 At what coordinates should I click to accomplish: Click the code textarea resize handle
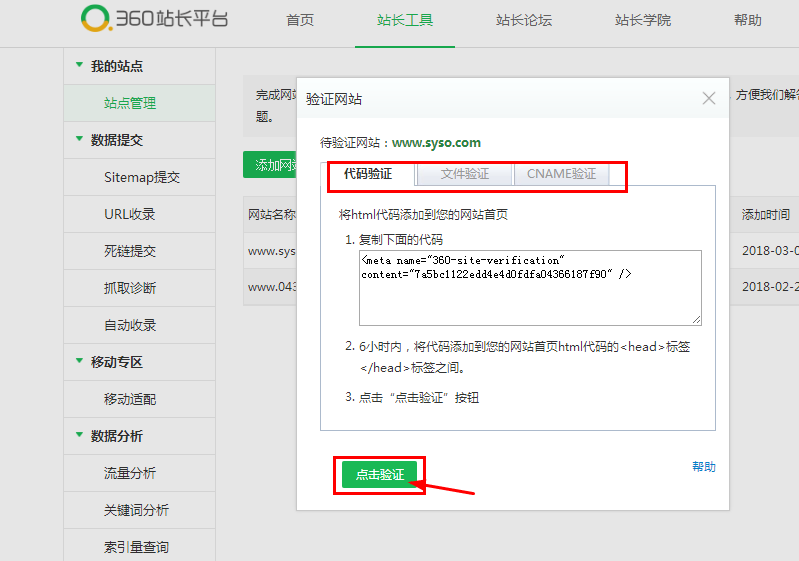[697, 320]
